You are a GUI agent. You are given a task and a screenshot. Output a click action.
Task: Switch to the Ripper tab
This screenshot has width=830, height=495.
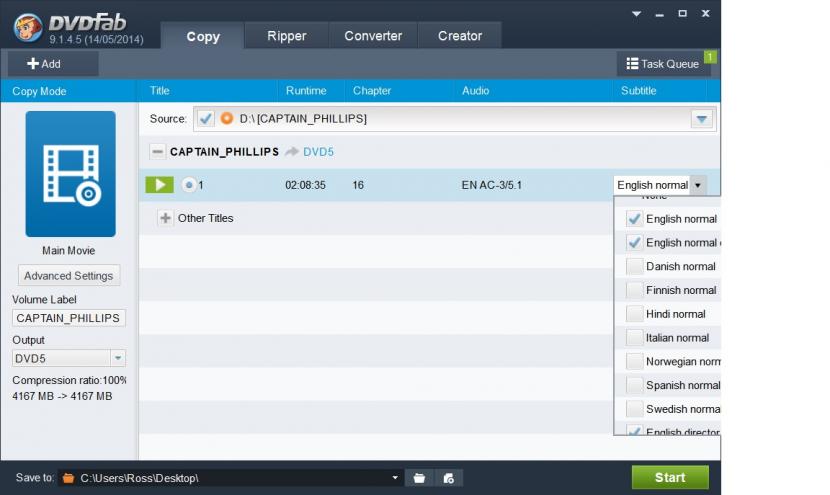[286, 35]
